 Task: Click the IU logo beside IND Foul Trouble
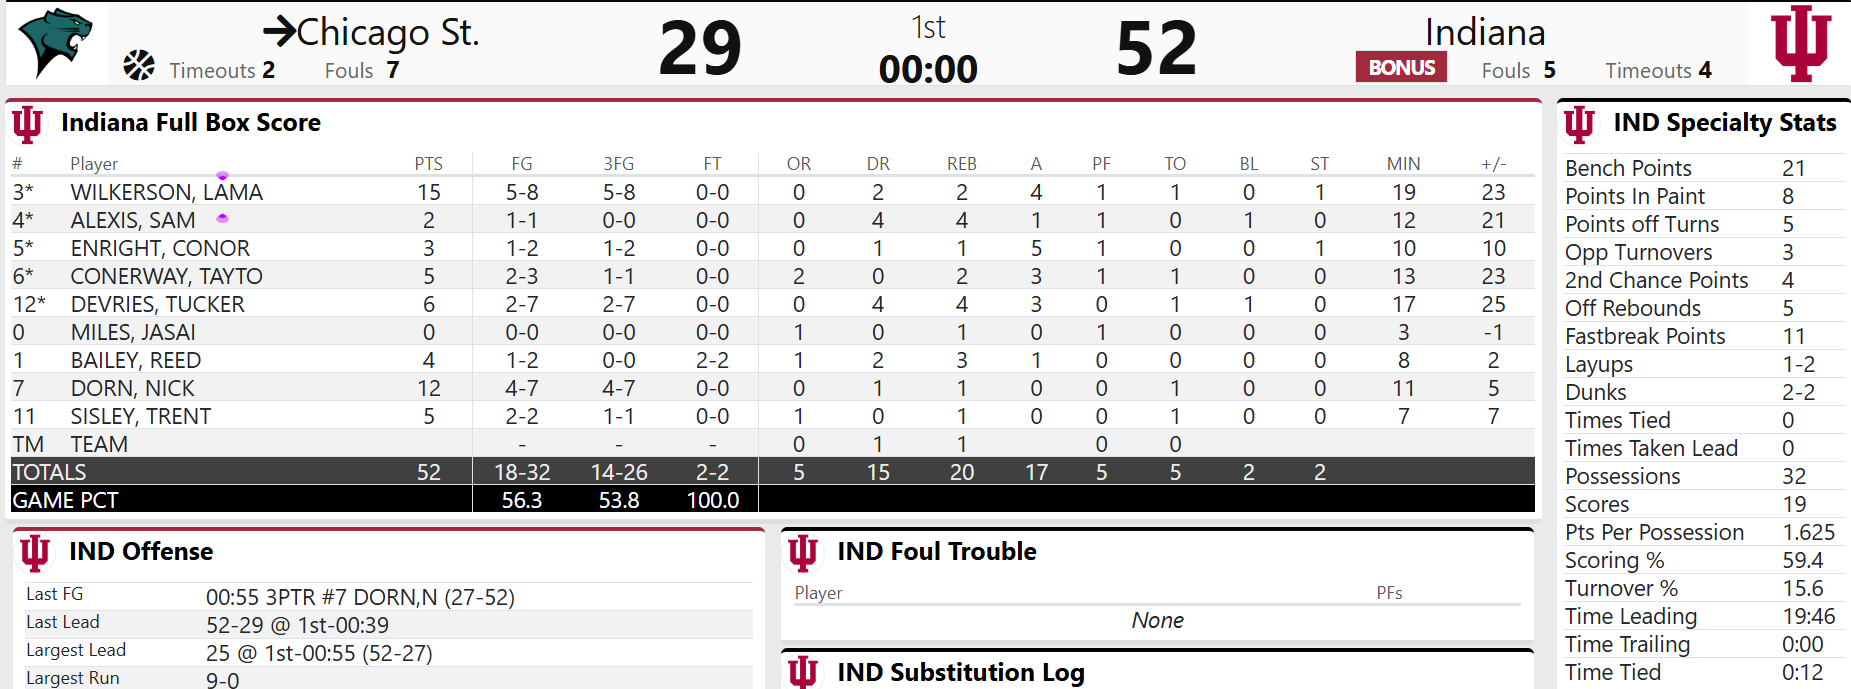tap(803, 552)
